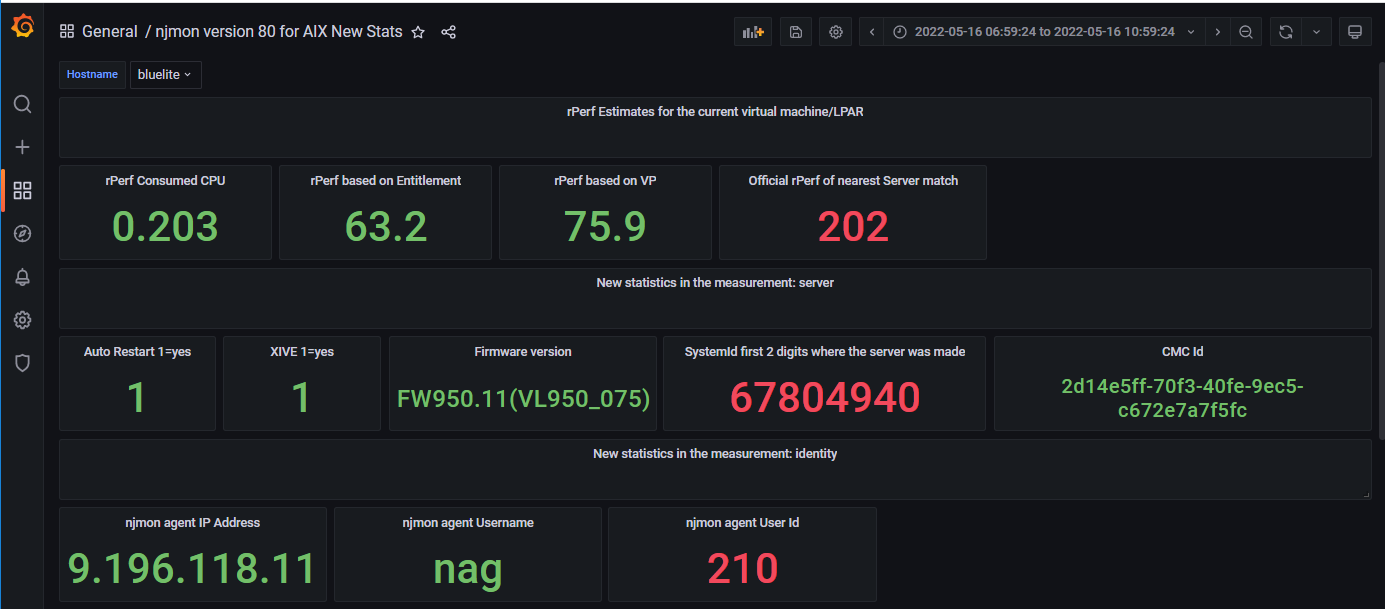The width and height of the screenshot is (1385, 609).
Task: Open the Configuration gear in sidebar
Action: click(22, 320)
